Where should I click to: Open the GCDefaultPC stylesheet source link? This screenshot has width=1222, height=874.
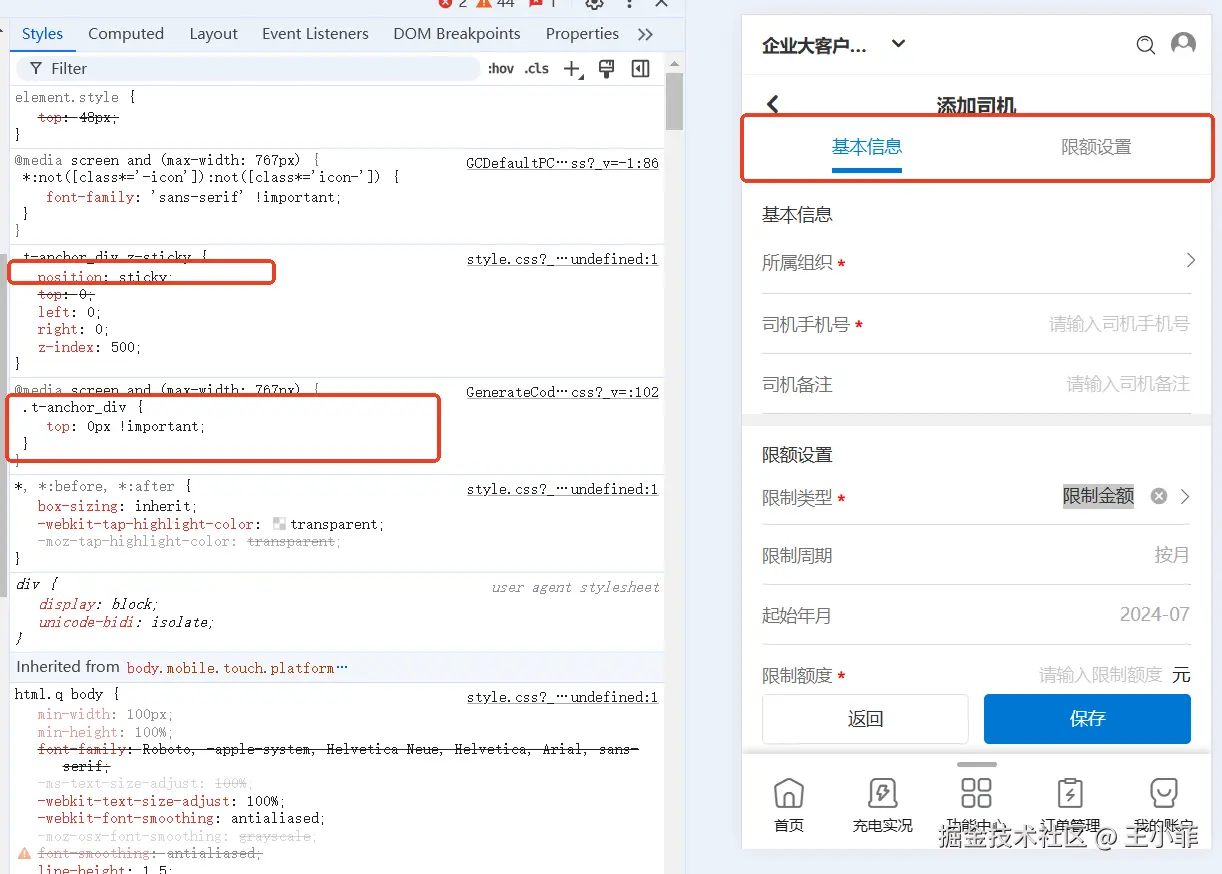[563, 162]
